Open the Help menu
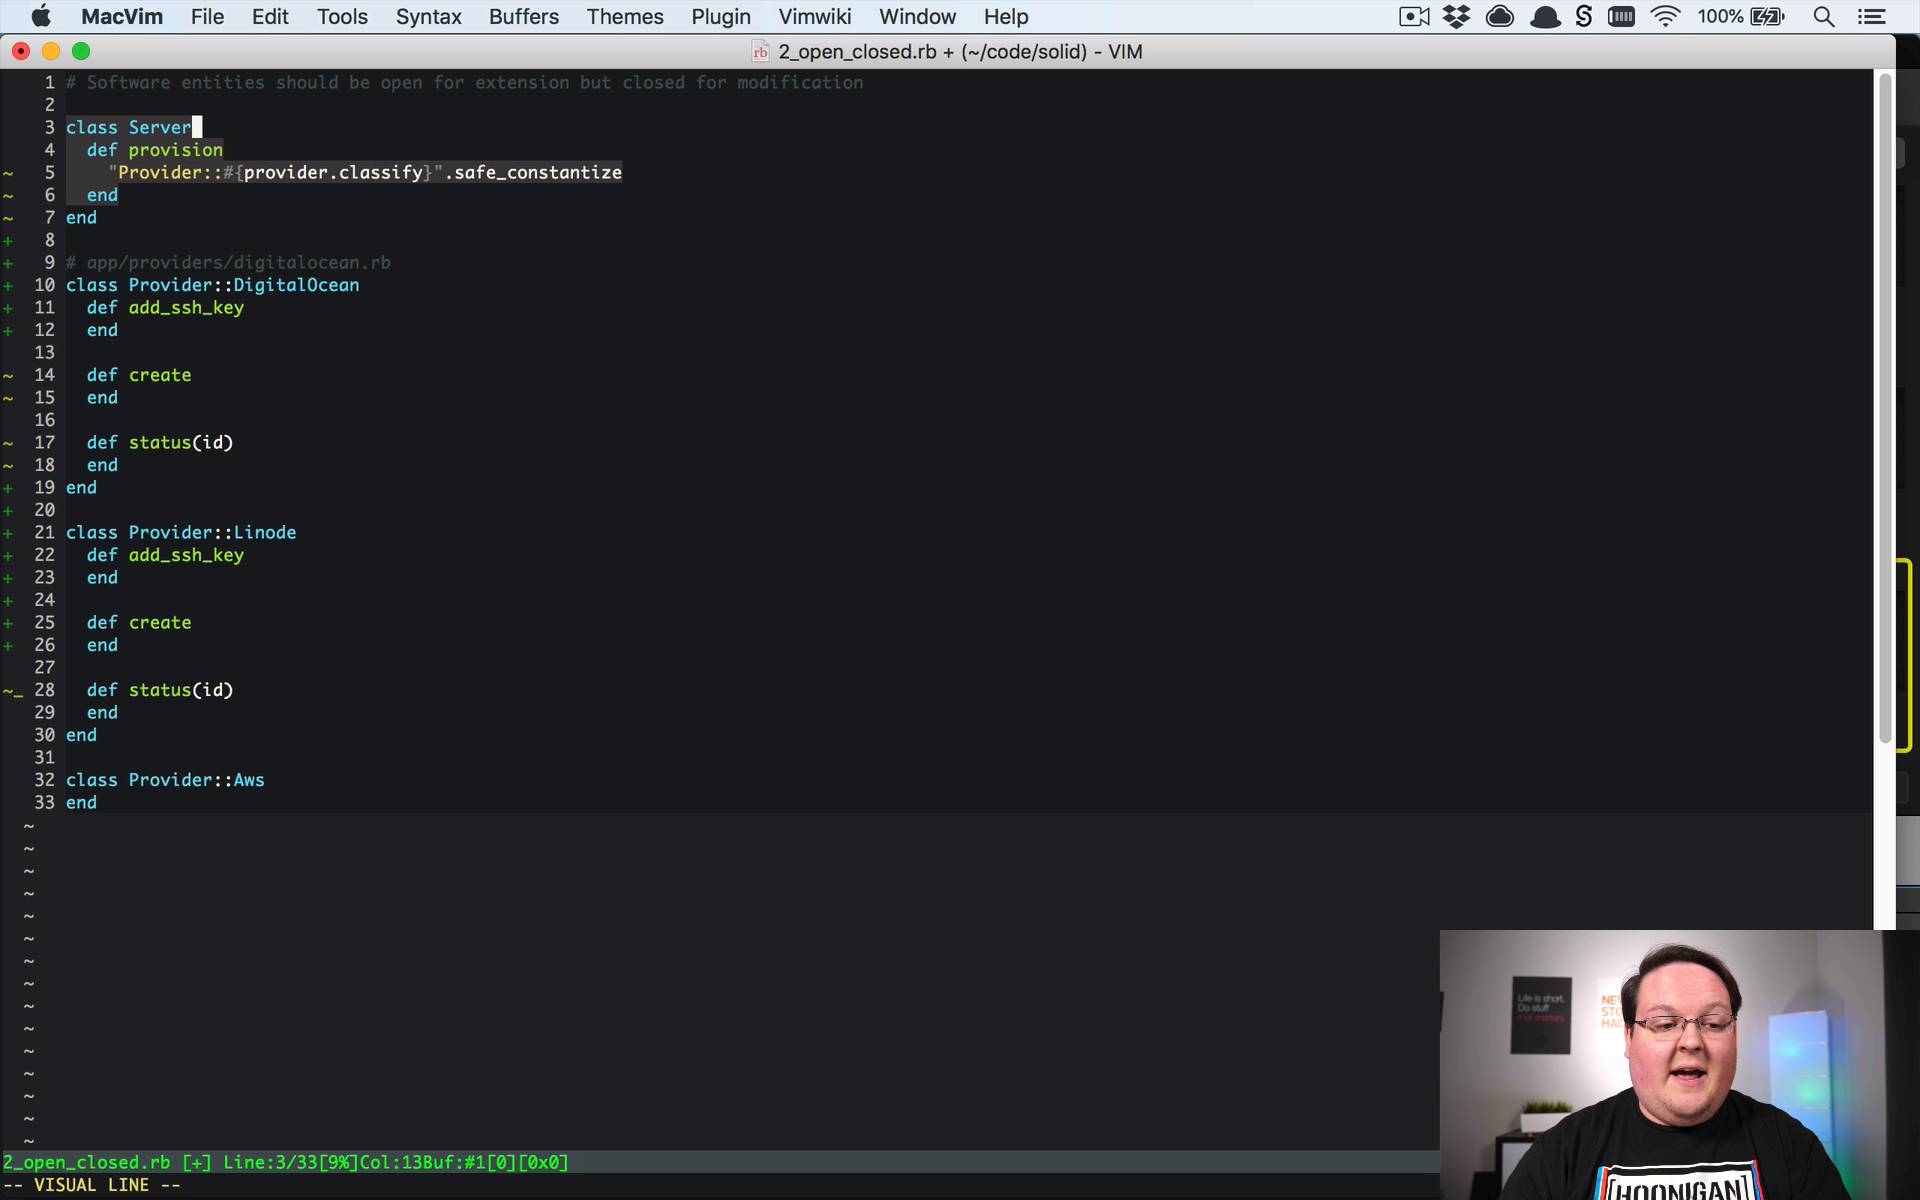The height and width of the screenshot is (1200, 1920). coord(1005,16)
